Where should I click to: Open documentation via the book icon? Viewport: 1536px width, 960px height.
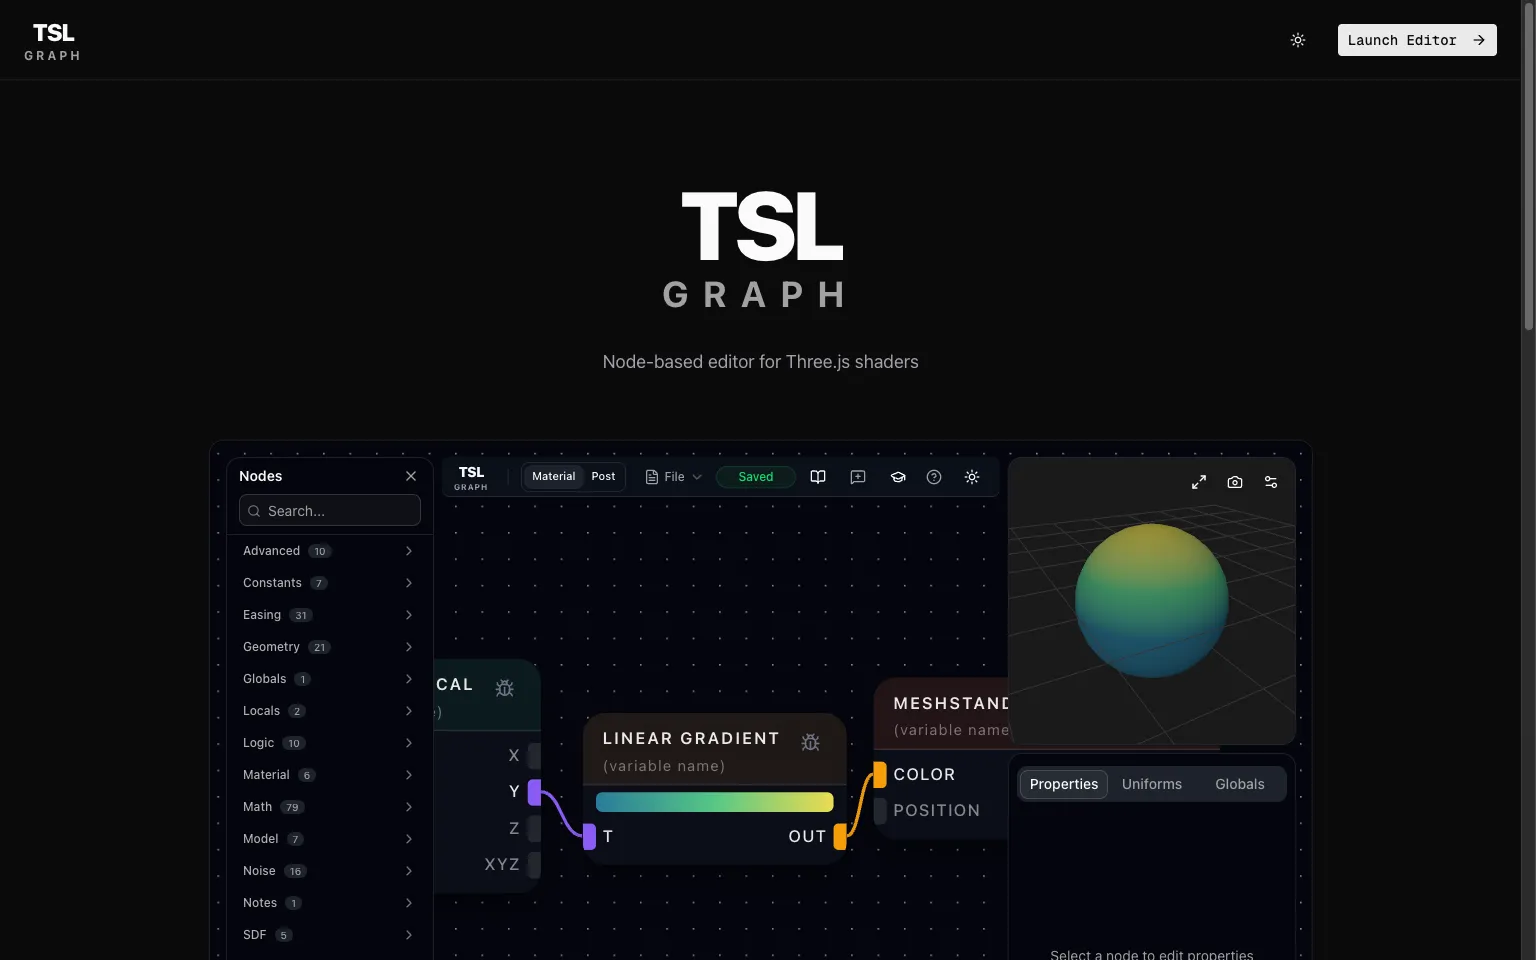(x=818, y=477)
